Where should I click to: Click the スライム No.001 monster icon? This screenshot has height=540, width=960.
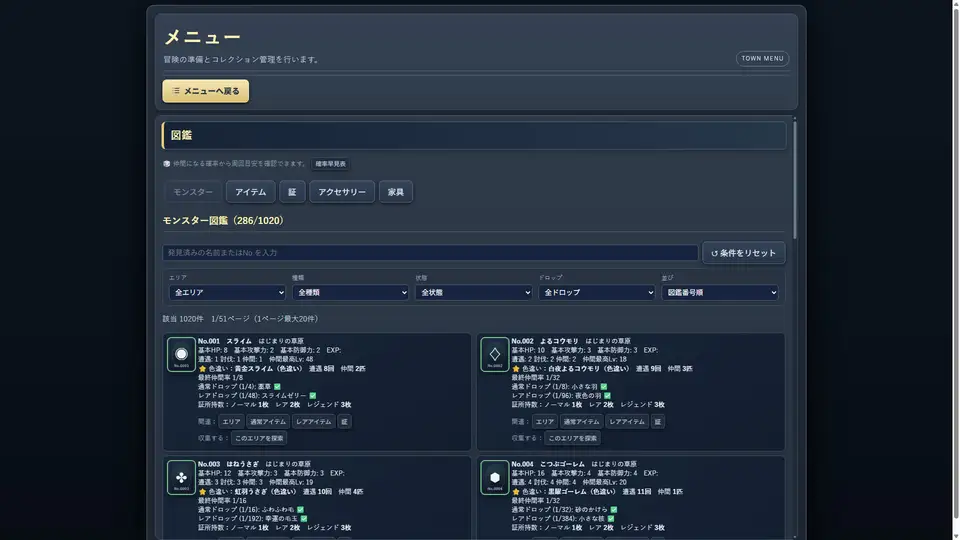point(181,354)
